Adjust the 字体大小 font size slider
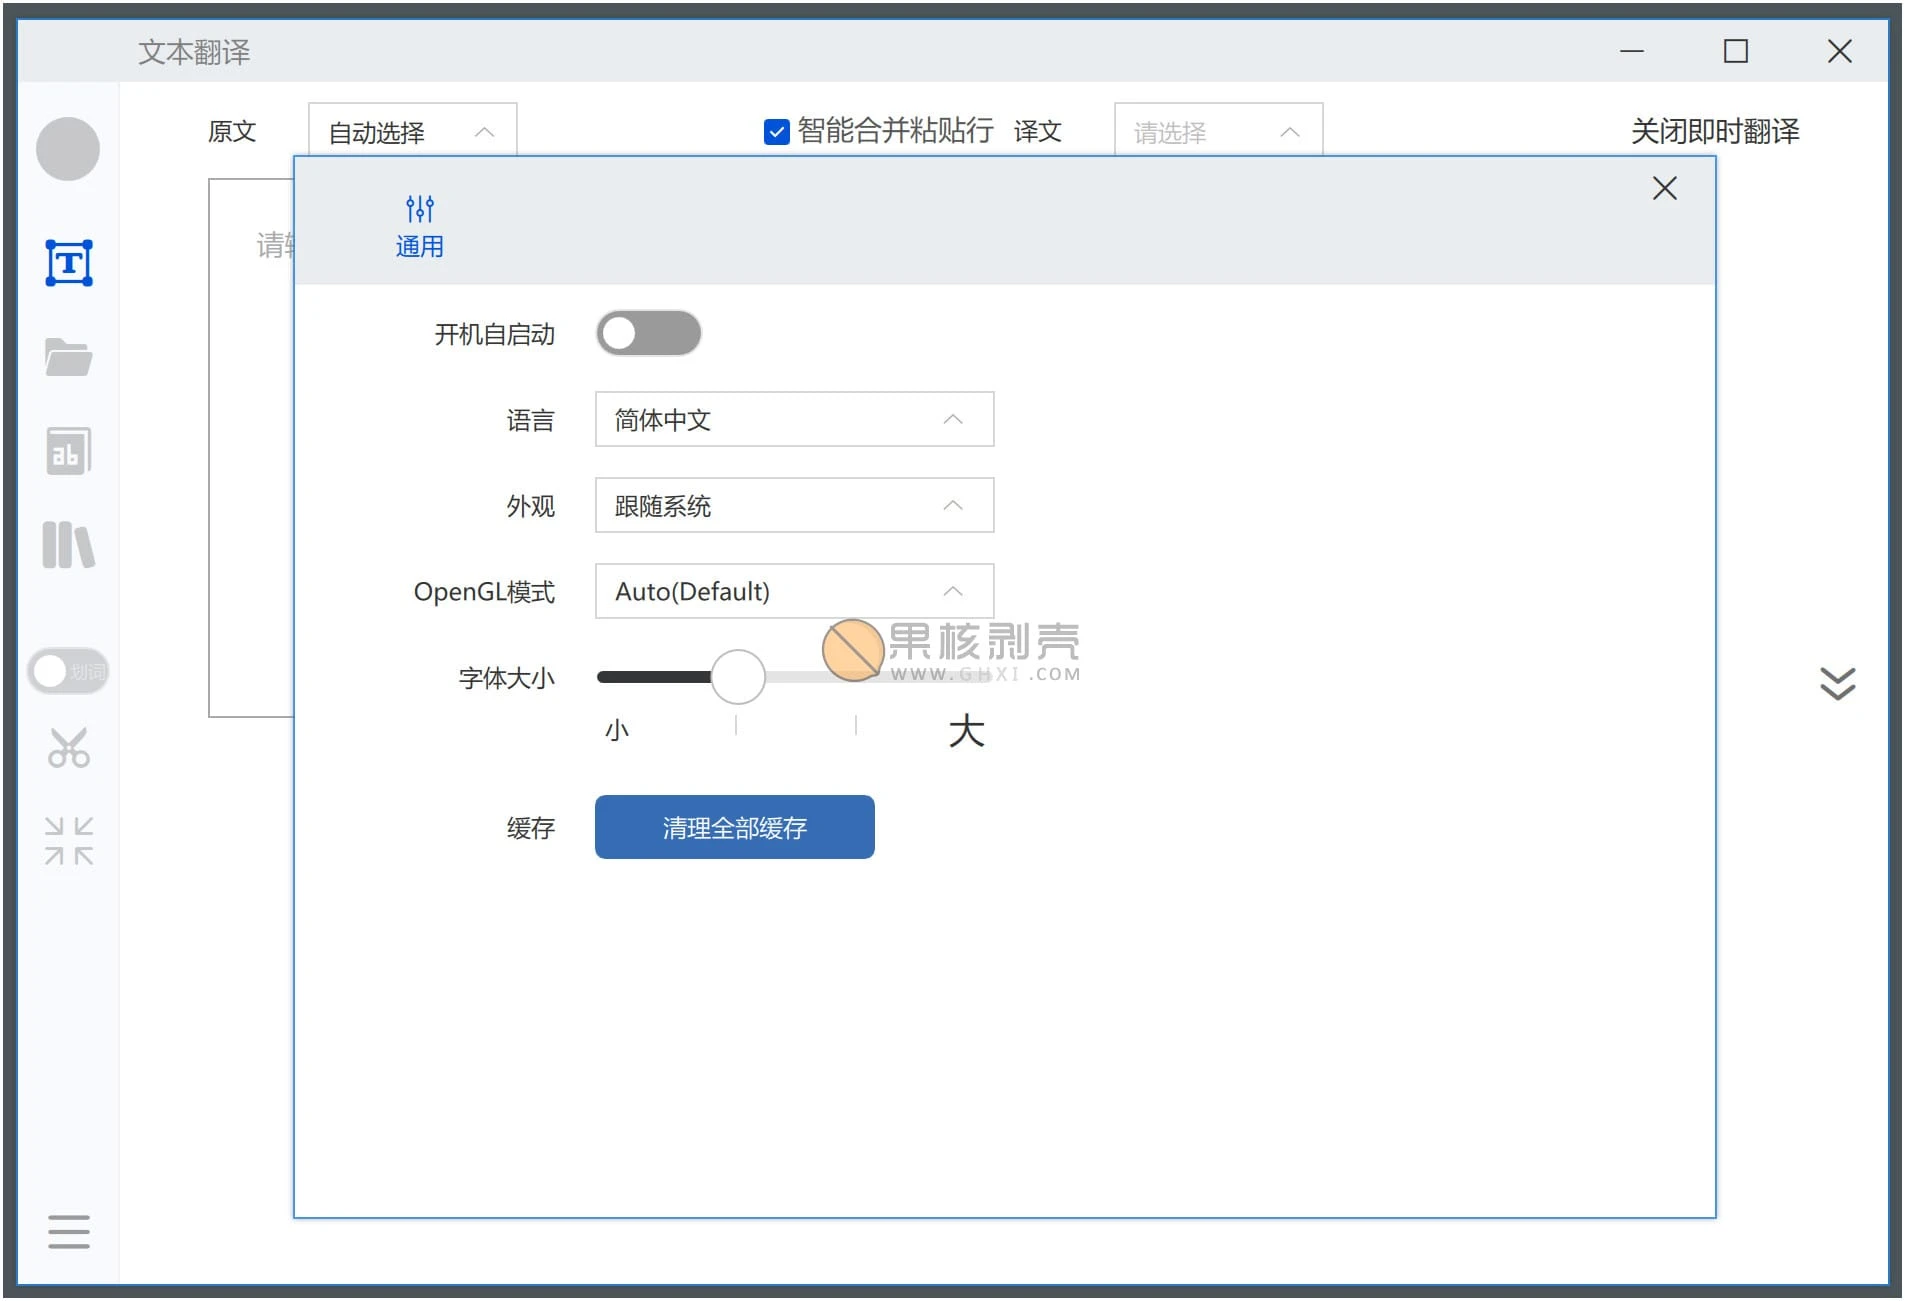This screenshot has width=1905, height=1301. (737, 676)
